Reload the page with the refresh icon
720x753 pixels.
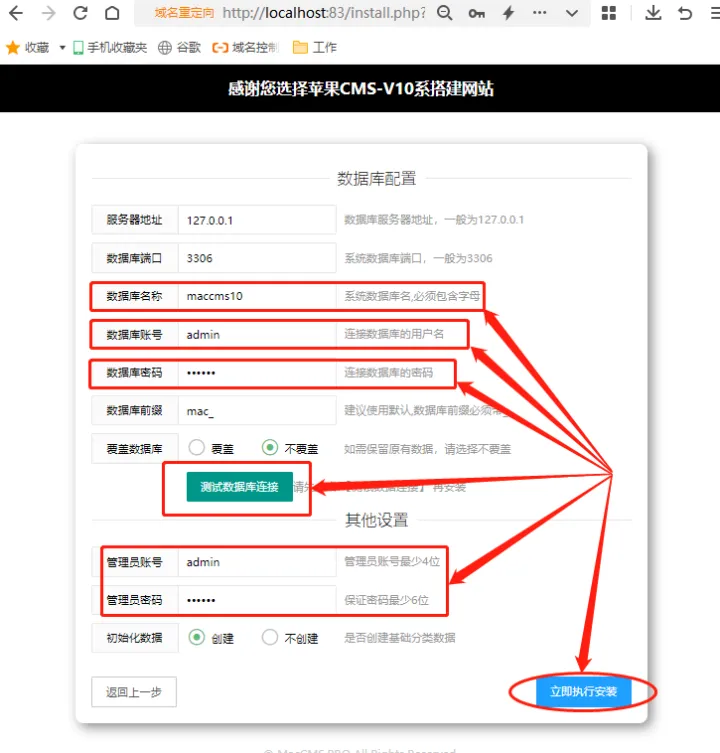point(80,13)
